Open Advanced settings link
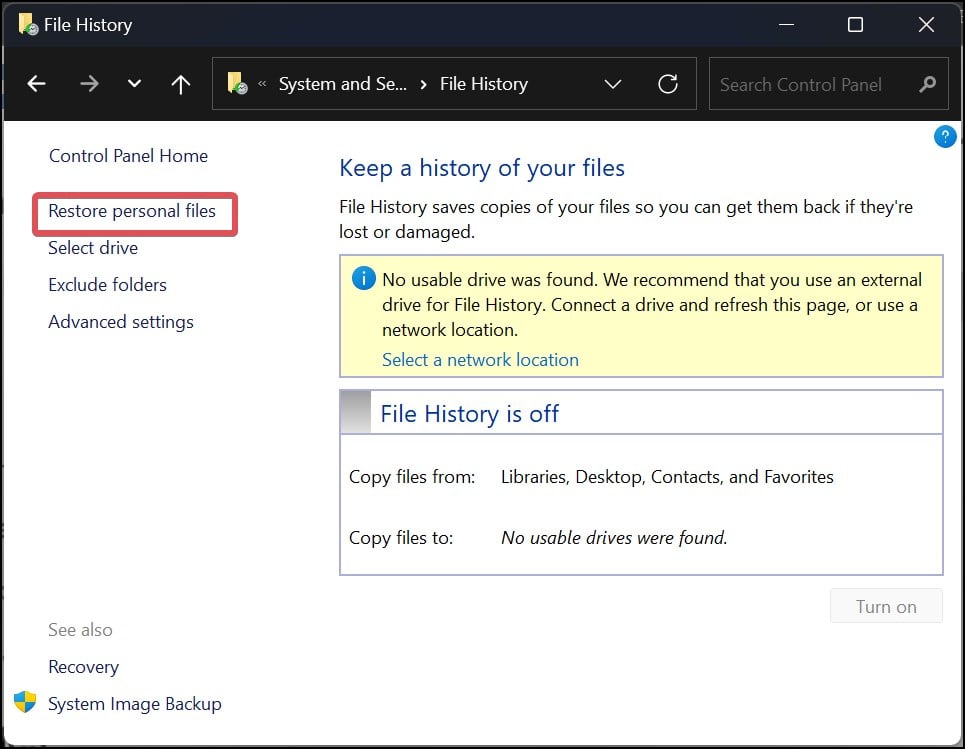The height and width of the screenshot is (749, 965). [121, 322]
